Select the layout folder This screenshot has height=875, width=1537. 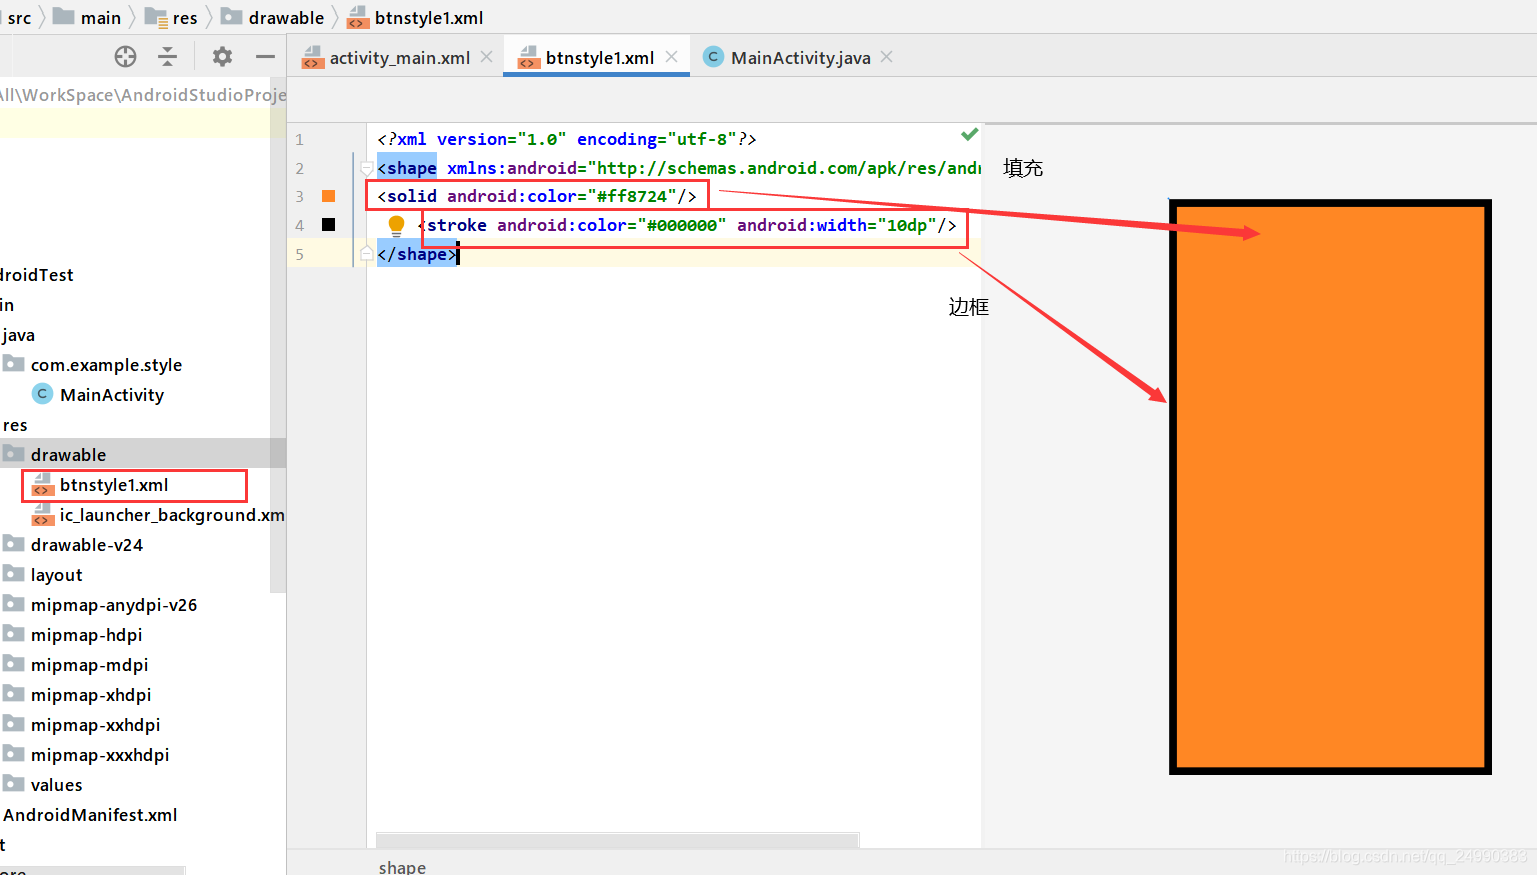point(56,575)
